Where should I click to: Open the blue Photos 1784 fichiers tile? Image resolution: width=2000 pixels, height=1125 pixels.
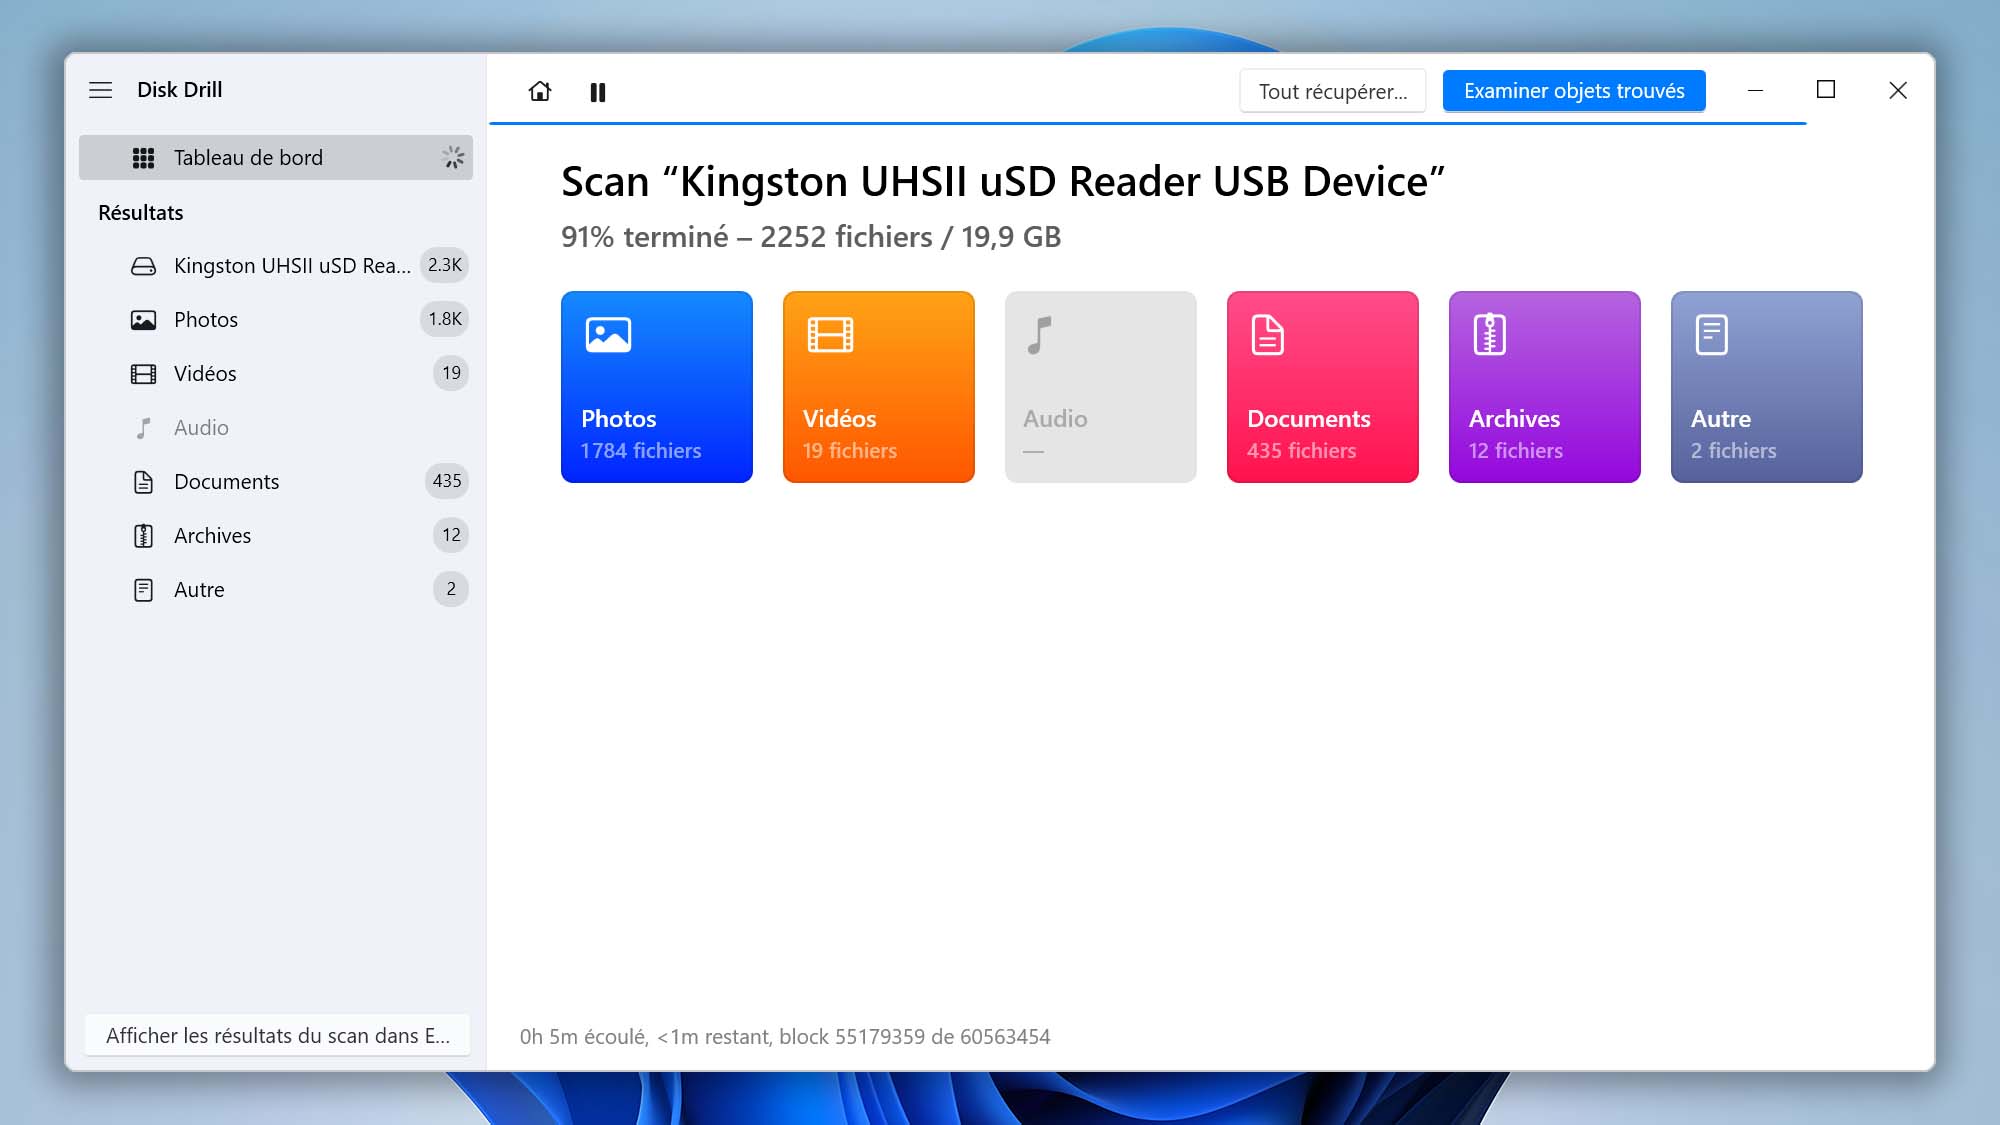(657, 387)
